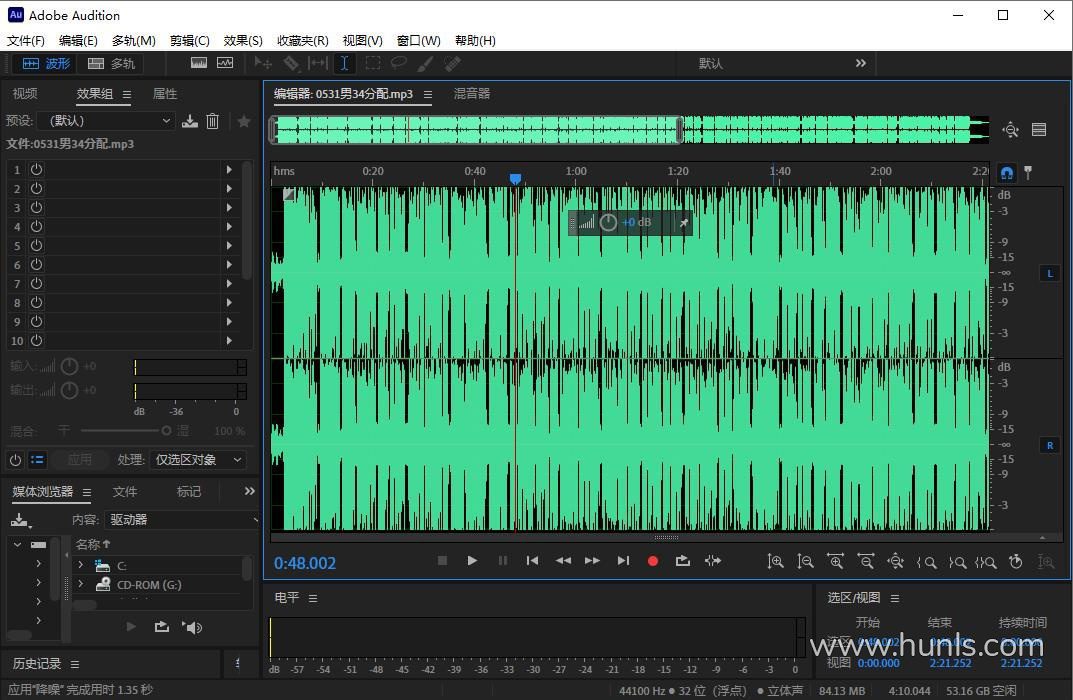1073x700 pixels.
Task: Click zoom out full icon
Action: coord(895,562)
